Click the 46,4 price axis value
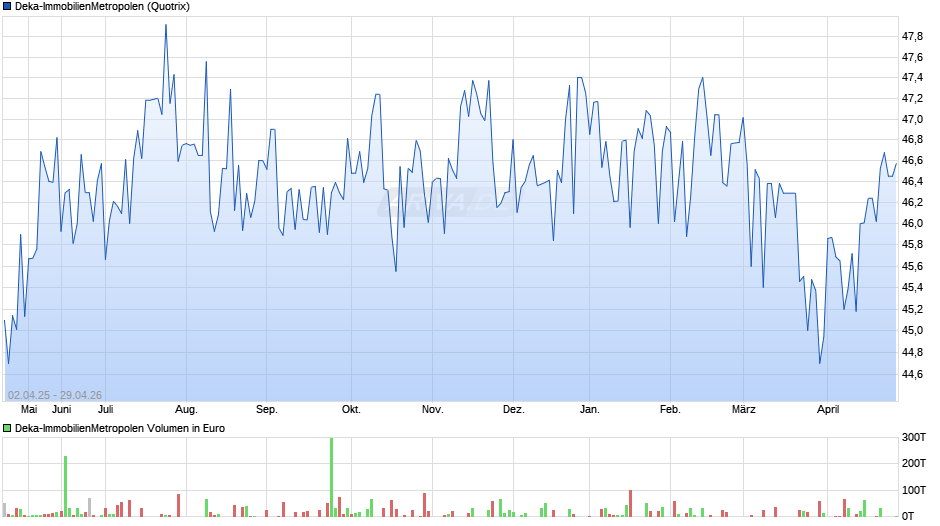 click(x=912, y=181)
